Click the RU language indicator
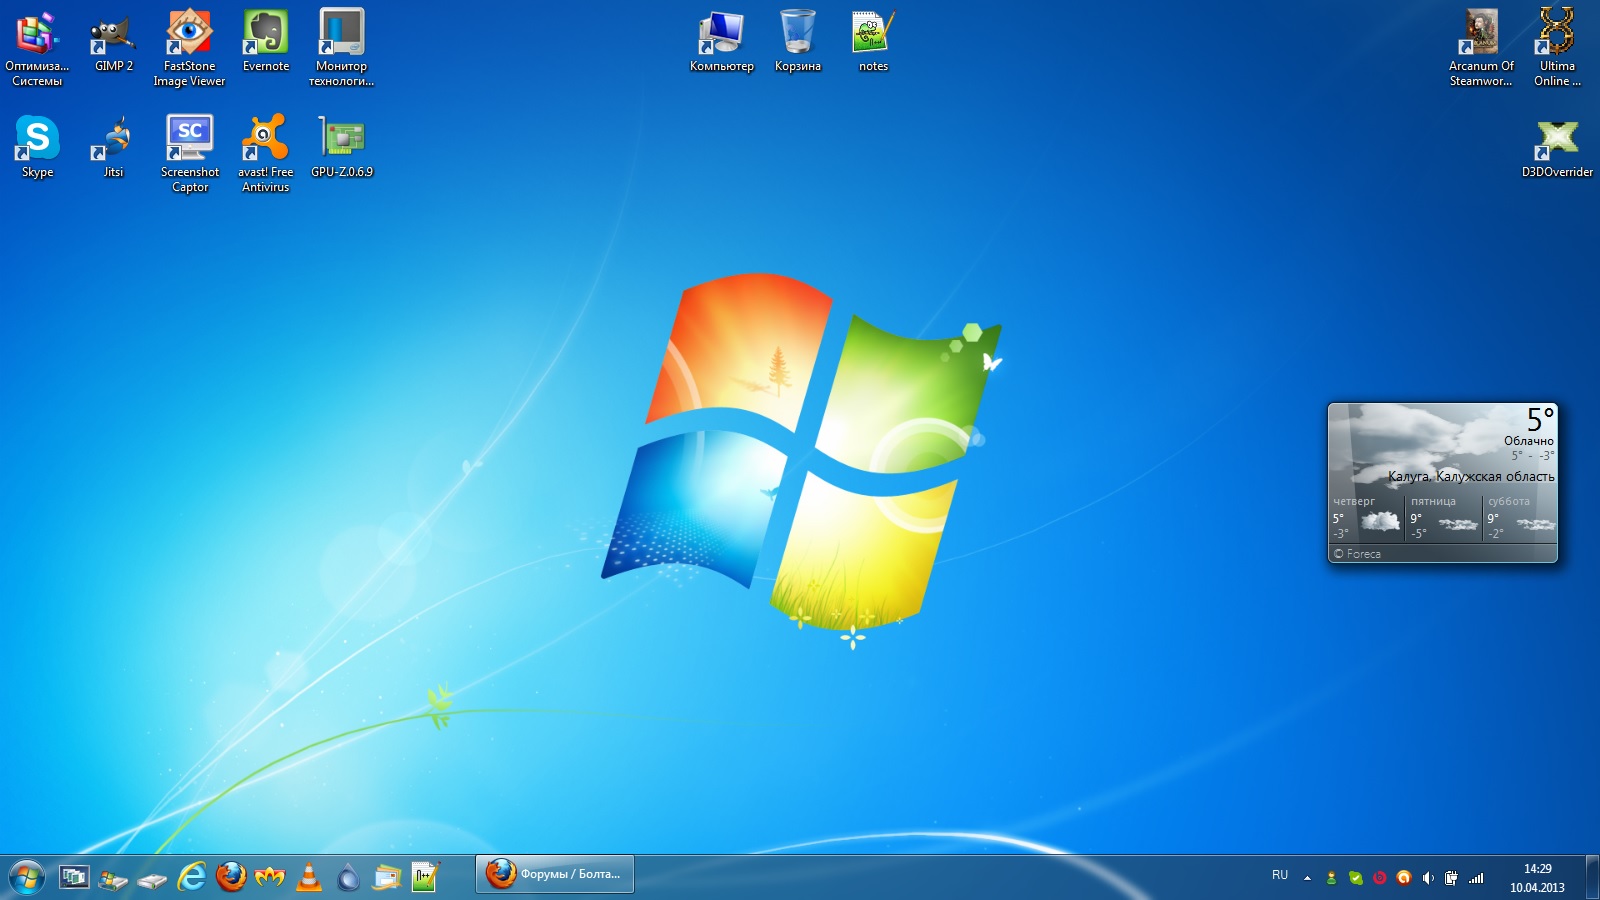1600x900 pixels. (1280, 875)
